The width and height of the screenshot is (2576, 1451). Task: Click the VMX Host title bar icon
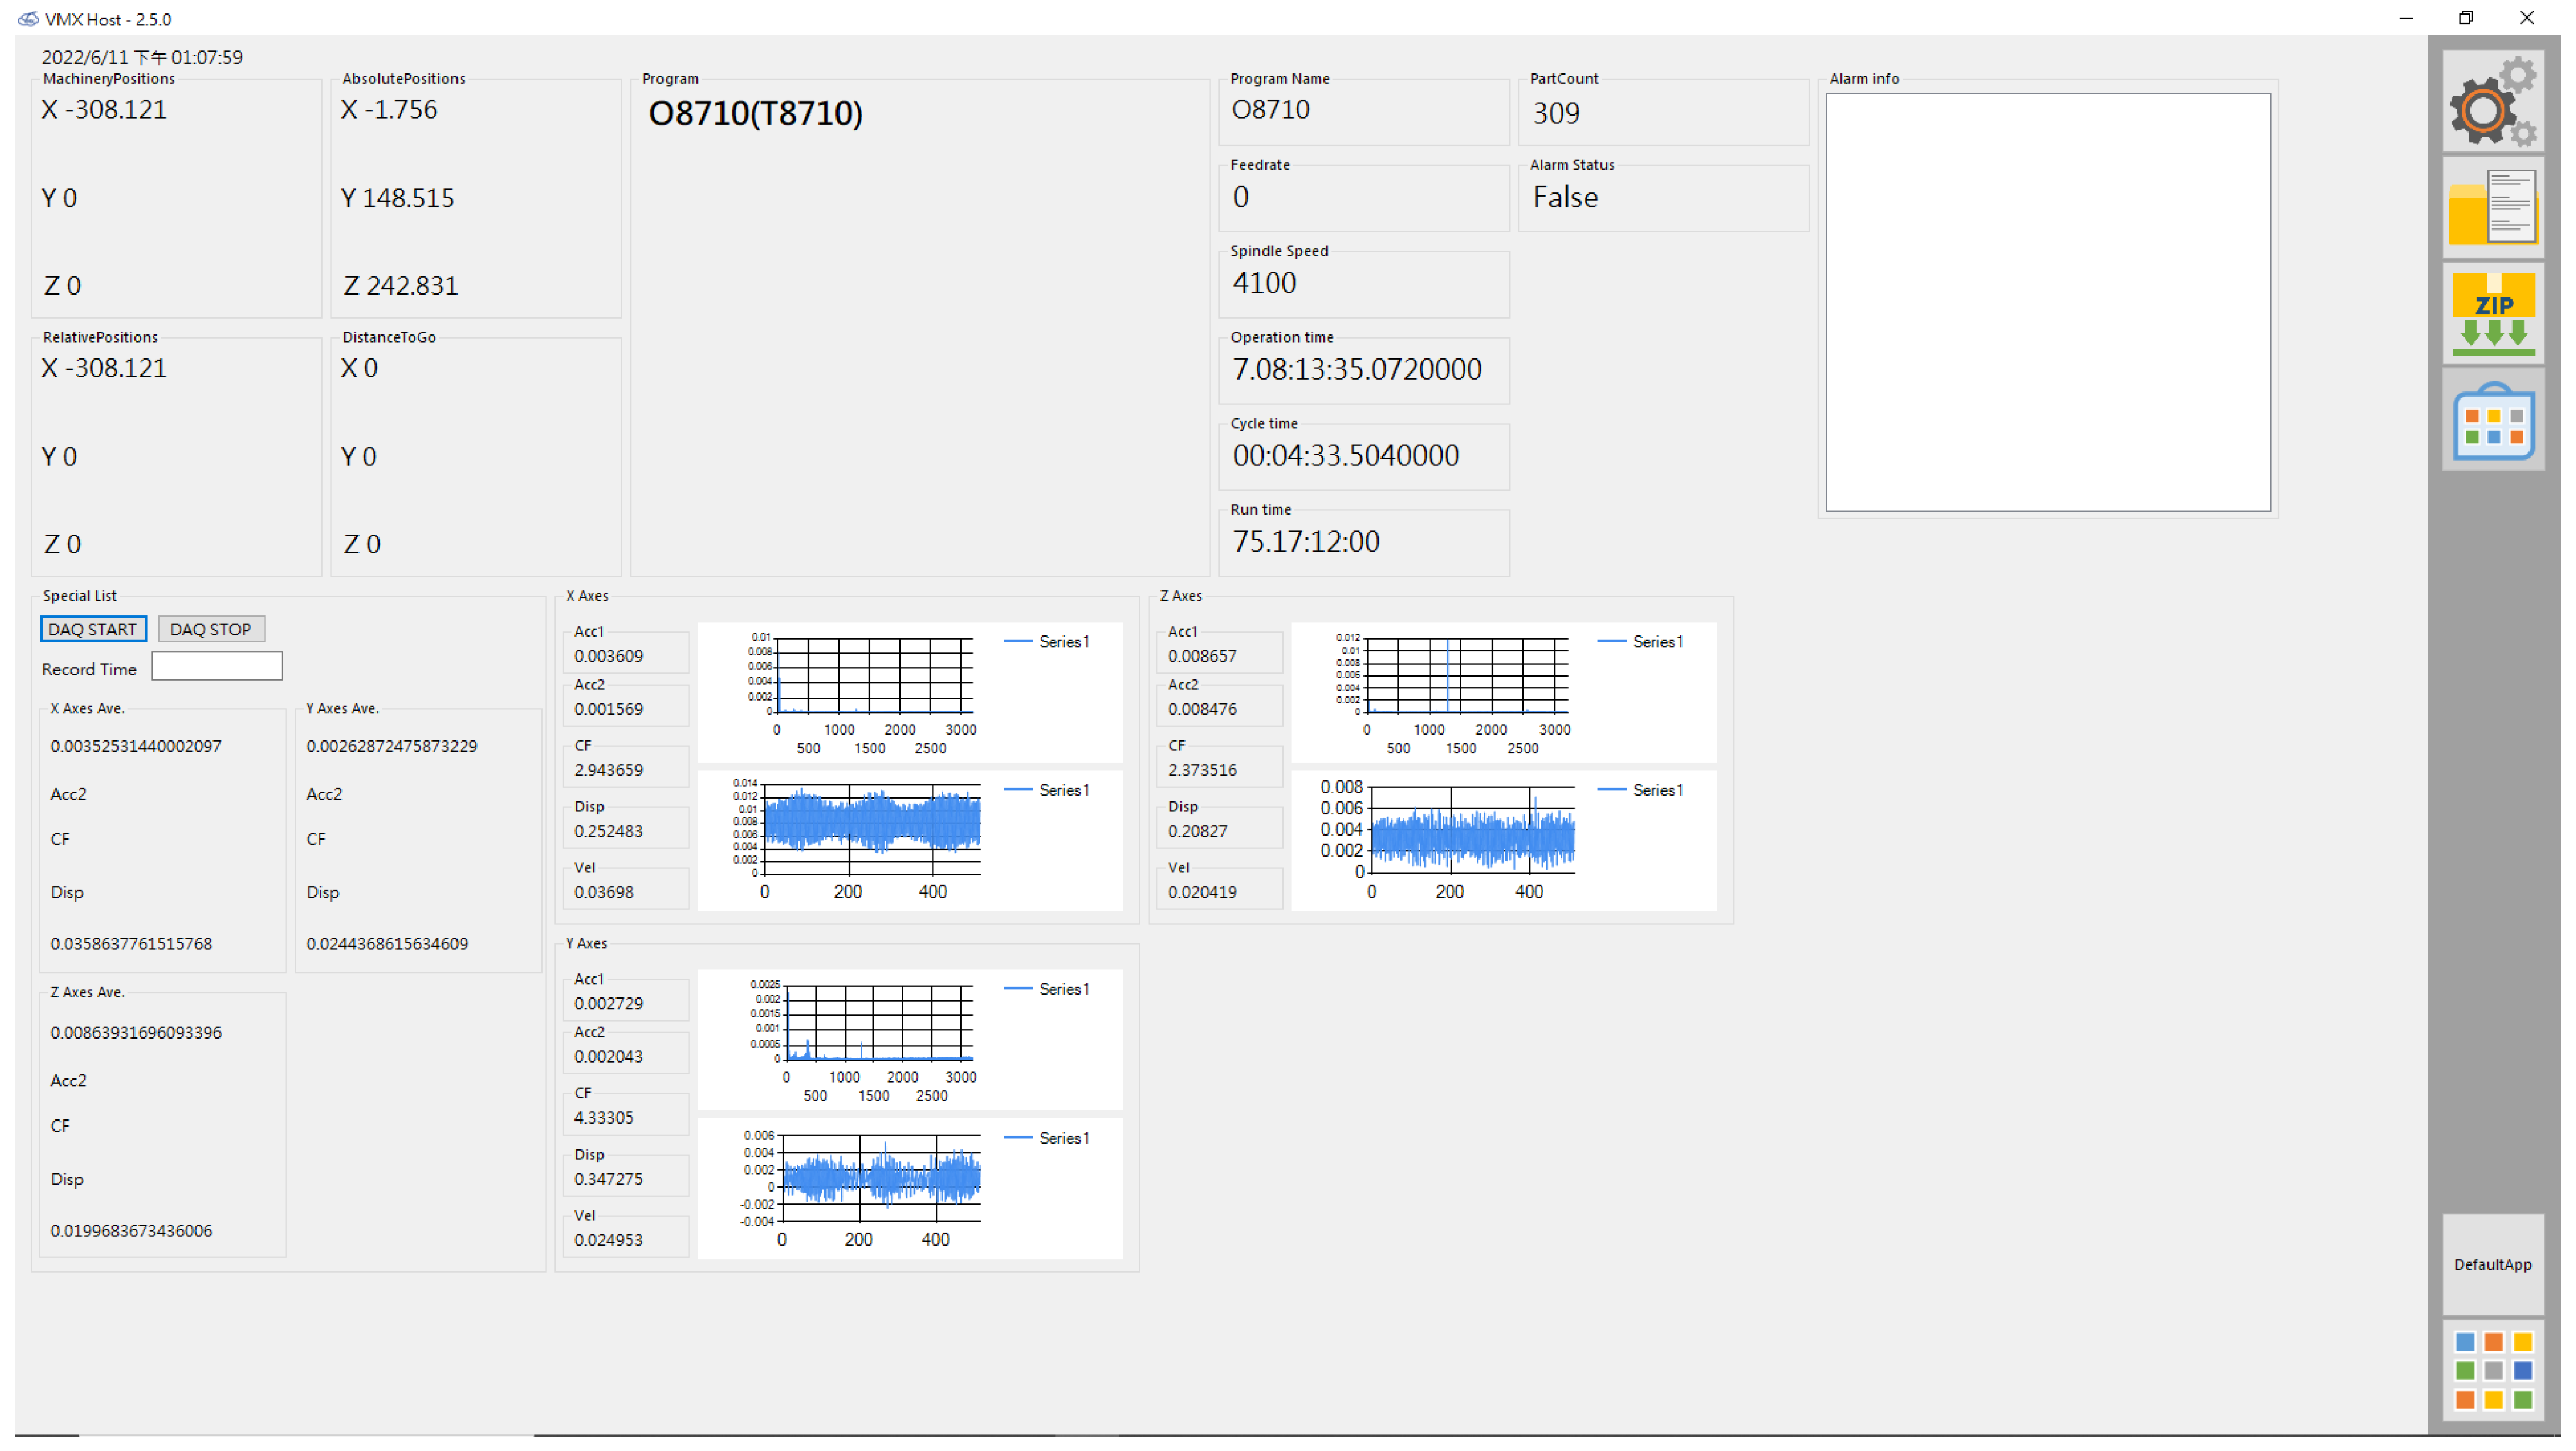point(27,19)
